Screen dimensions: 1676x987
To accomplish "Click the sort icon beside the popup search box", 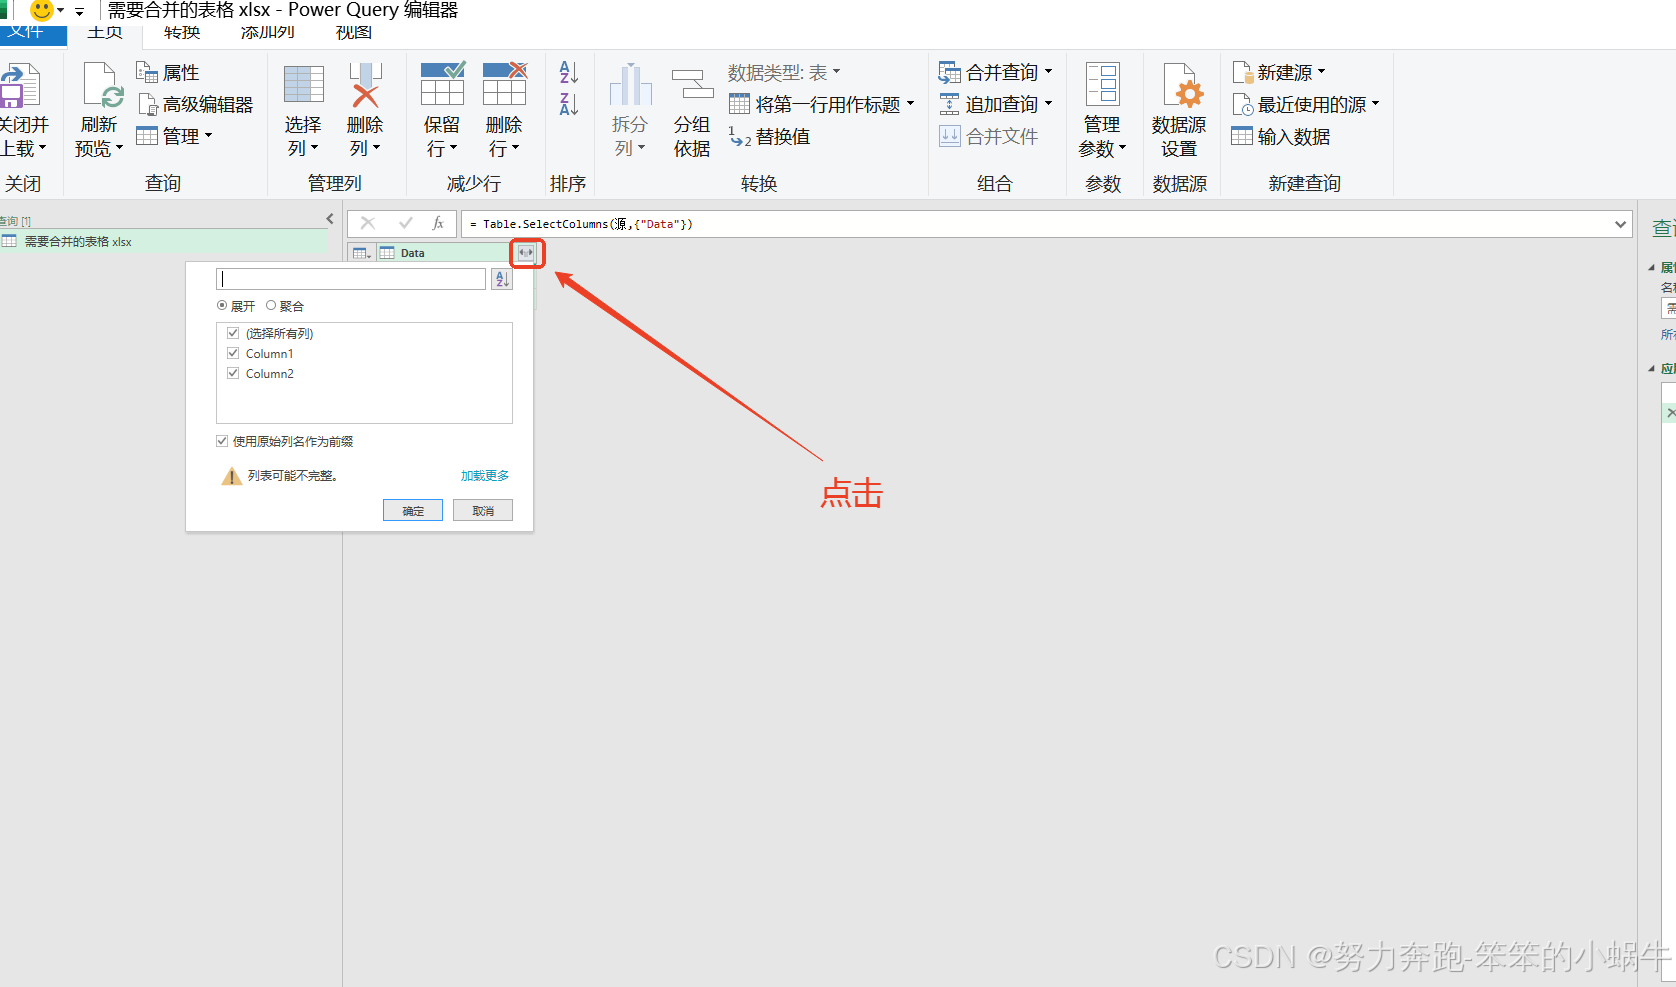I will [x=502, y=279].
